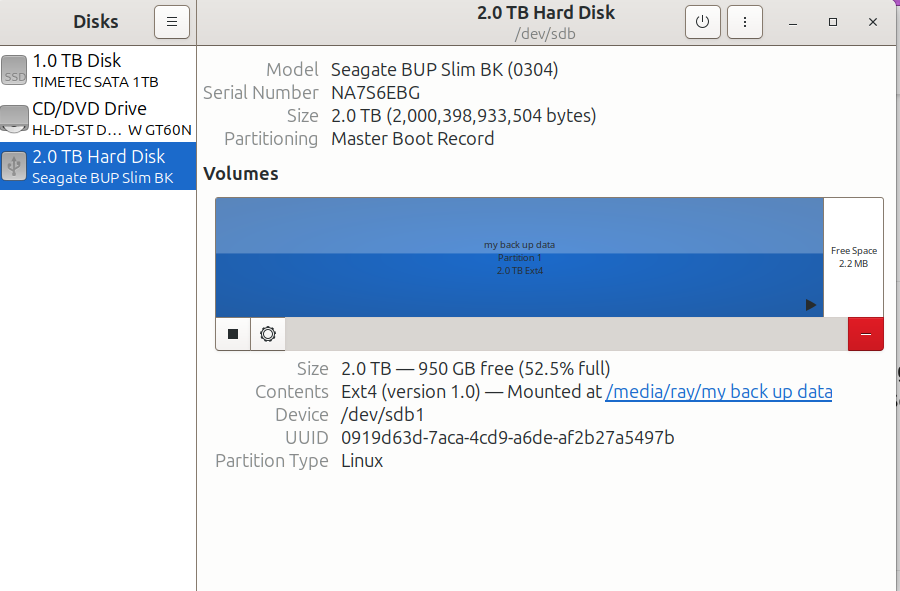900x591 pixels.
Task: Select the my back up data Partition 1 volume
Action: click(x=519, y=257)
